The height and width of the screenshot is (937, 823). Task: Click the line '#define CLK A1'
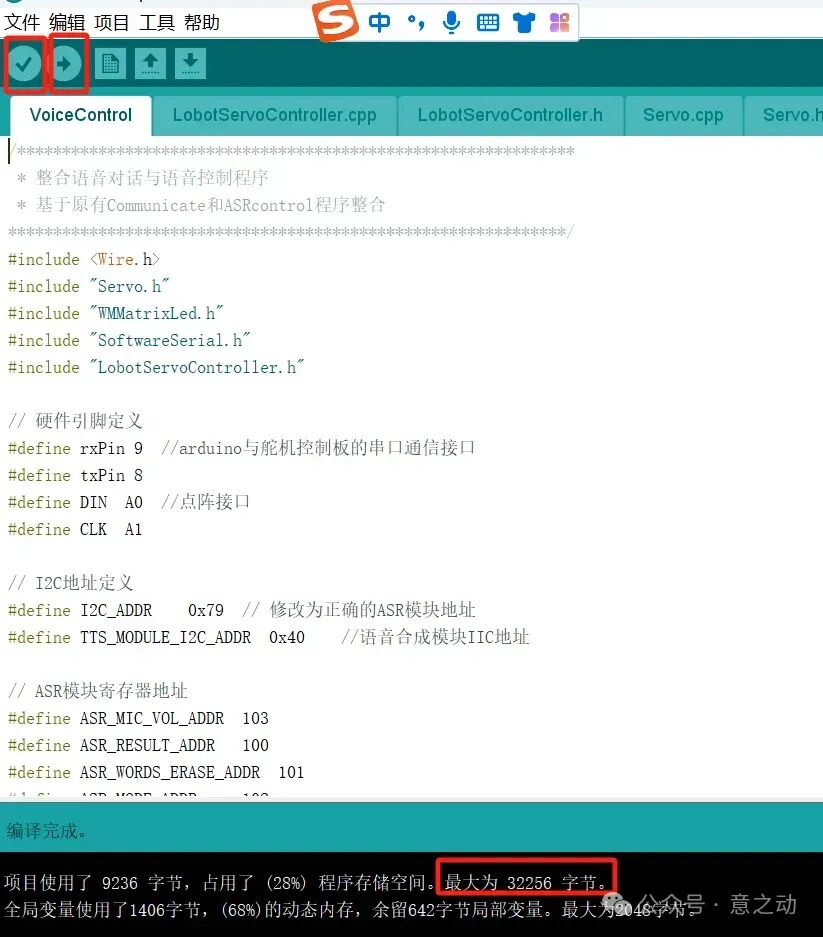pos(75,529)
